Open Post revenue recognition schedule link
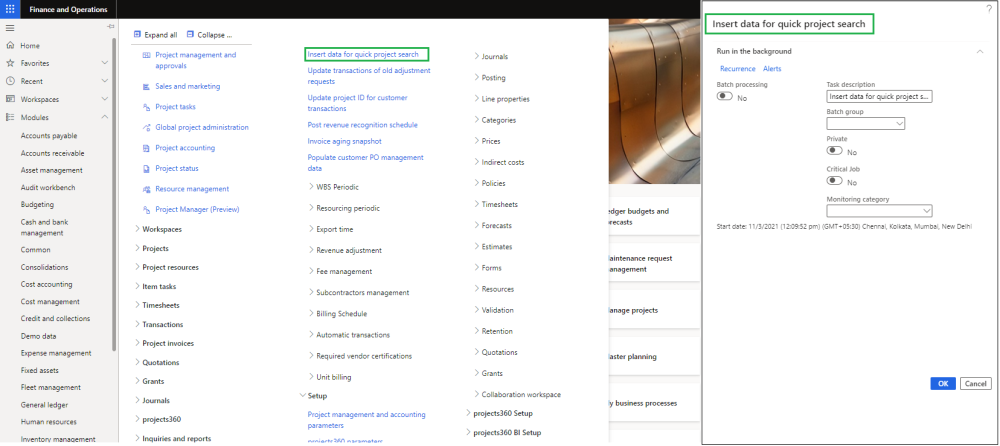 click(x=362, y=125)
